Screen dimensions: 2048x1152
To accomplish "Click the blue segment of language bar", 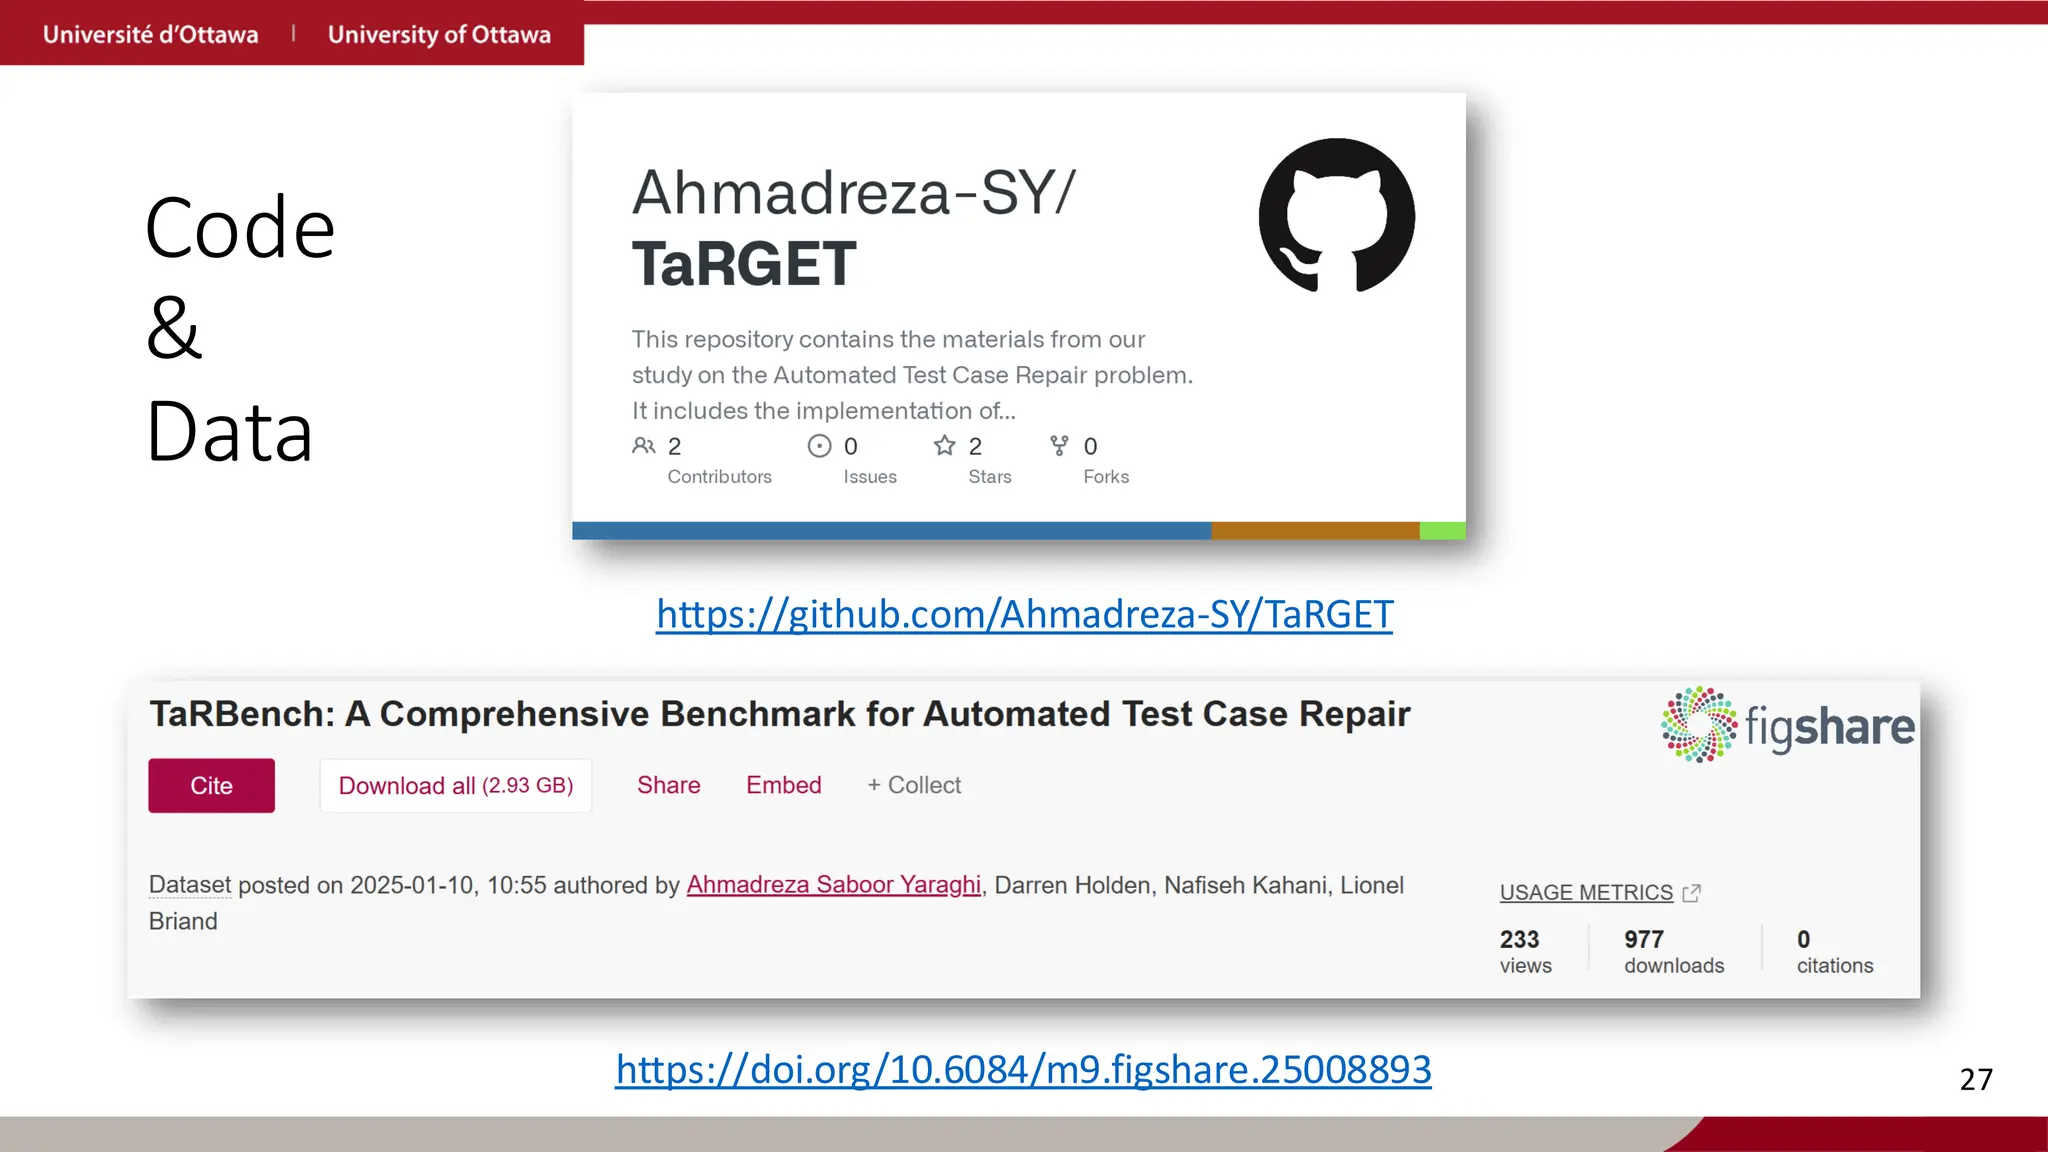I will (891, 530).
